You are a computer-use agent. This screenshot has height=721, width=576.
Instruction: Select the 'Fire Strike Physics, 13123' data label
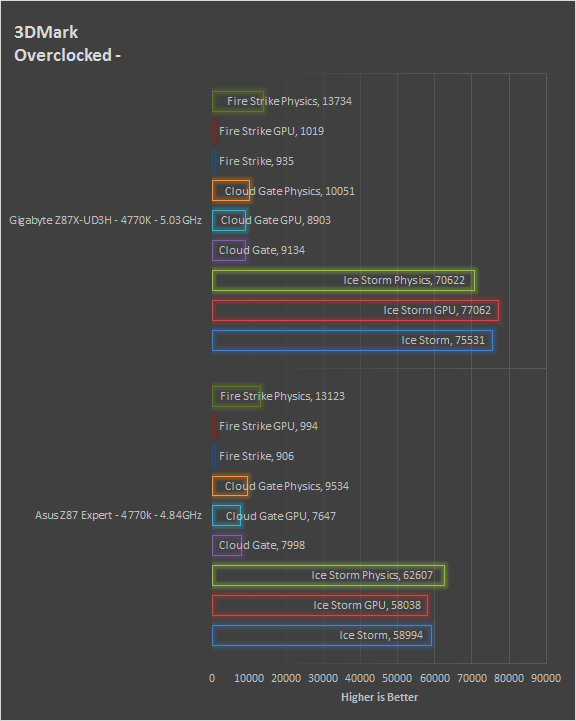tap(282, 396)
